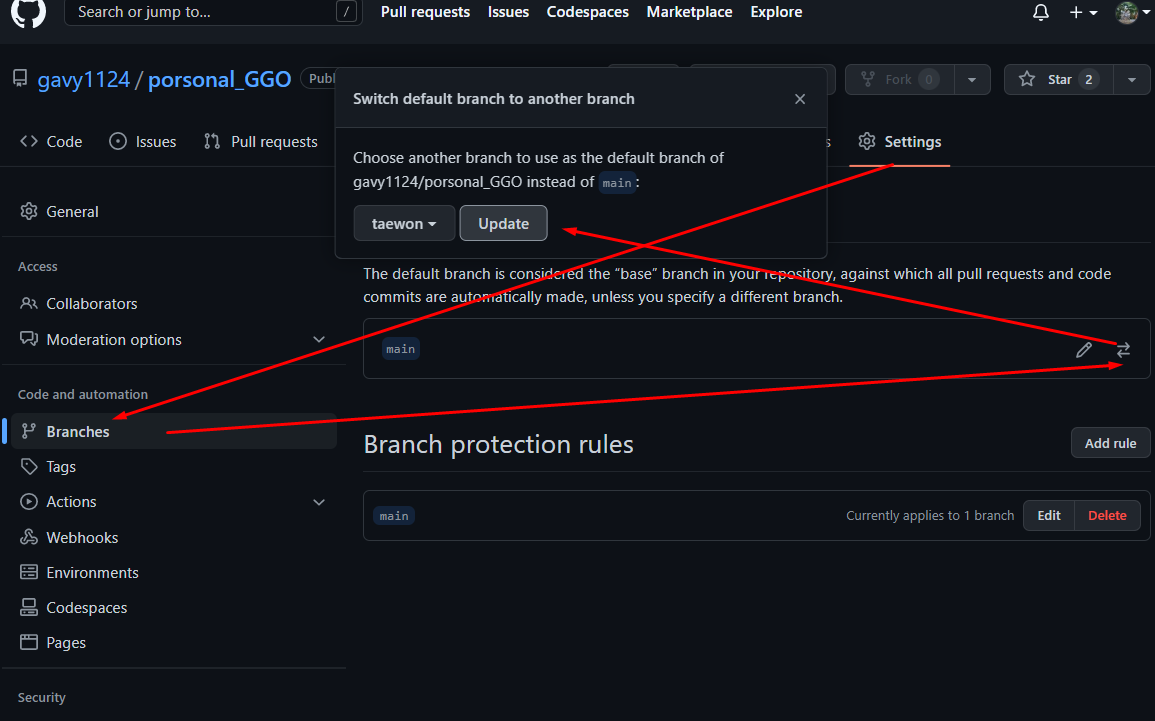Expand Moderation options chevron
Viewport: 1155px width, 721px height.
[319, 340]
